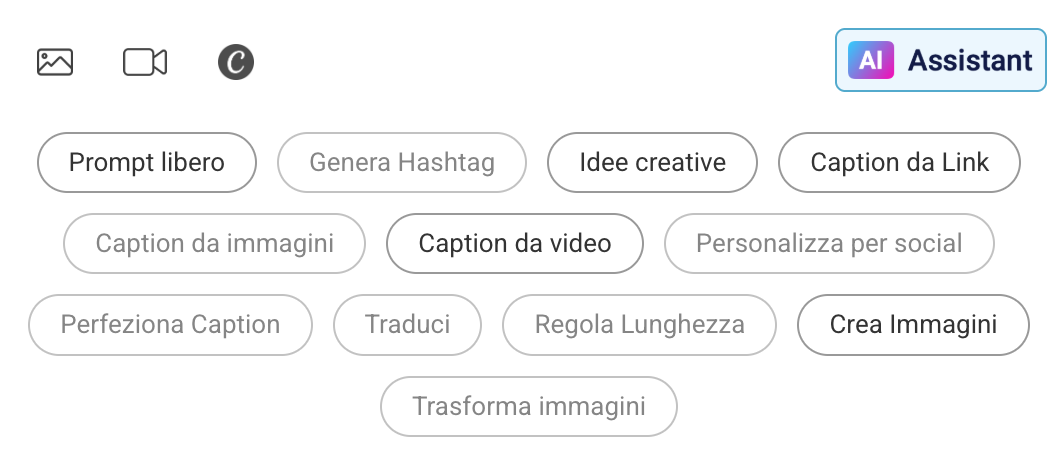Screen dimensions: 1062x464
Task: Click the image upload icon
Action: pos(55,62)
